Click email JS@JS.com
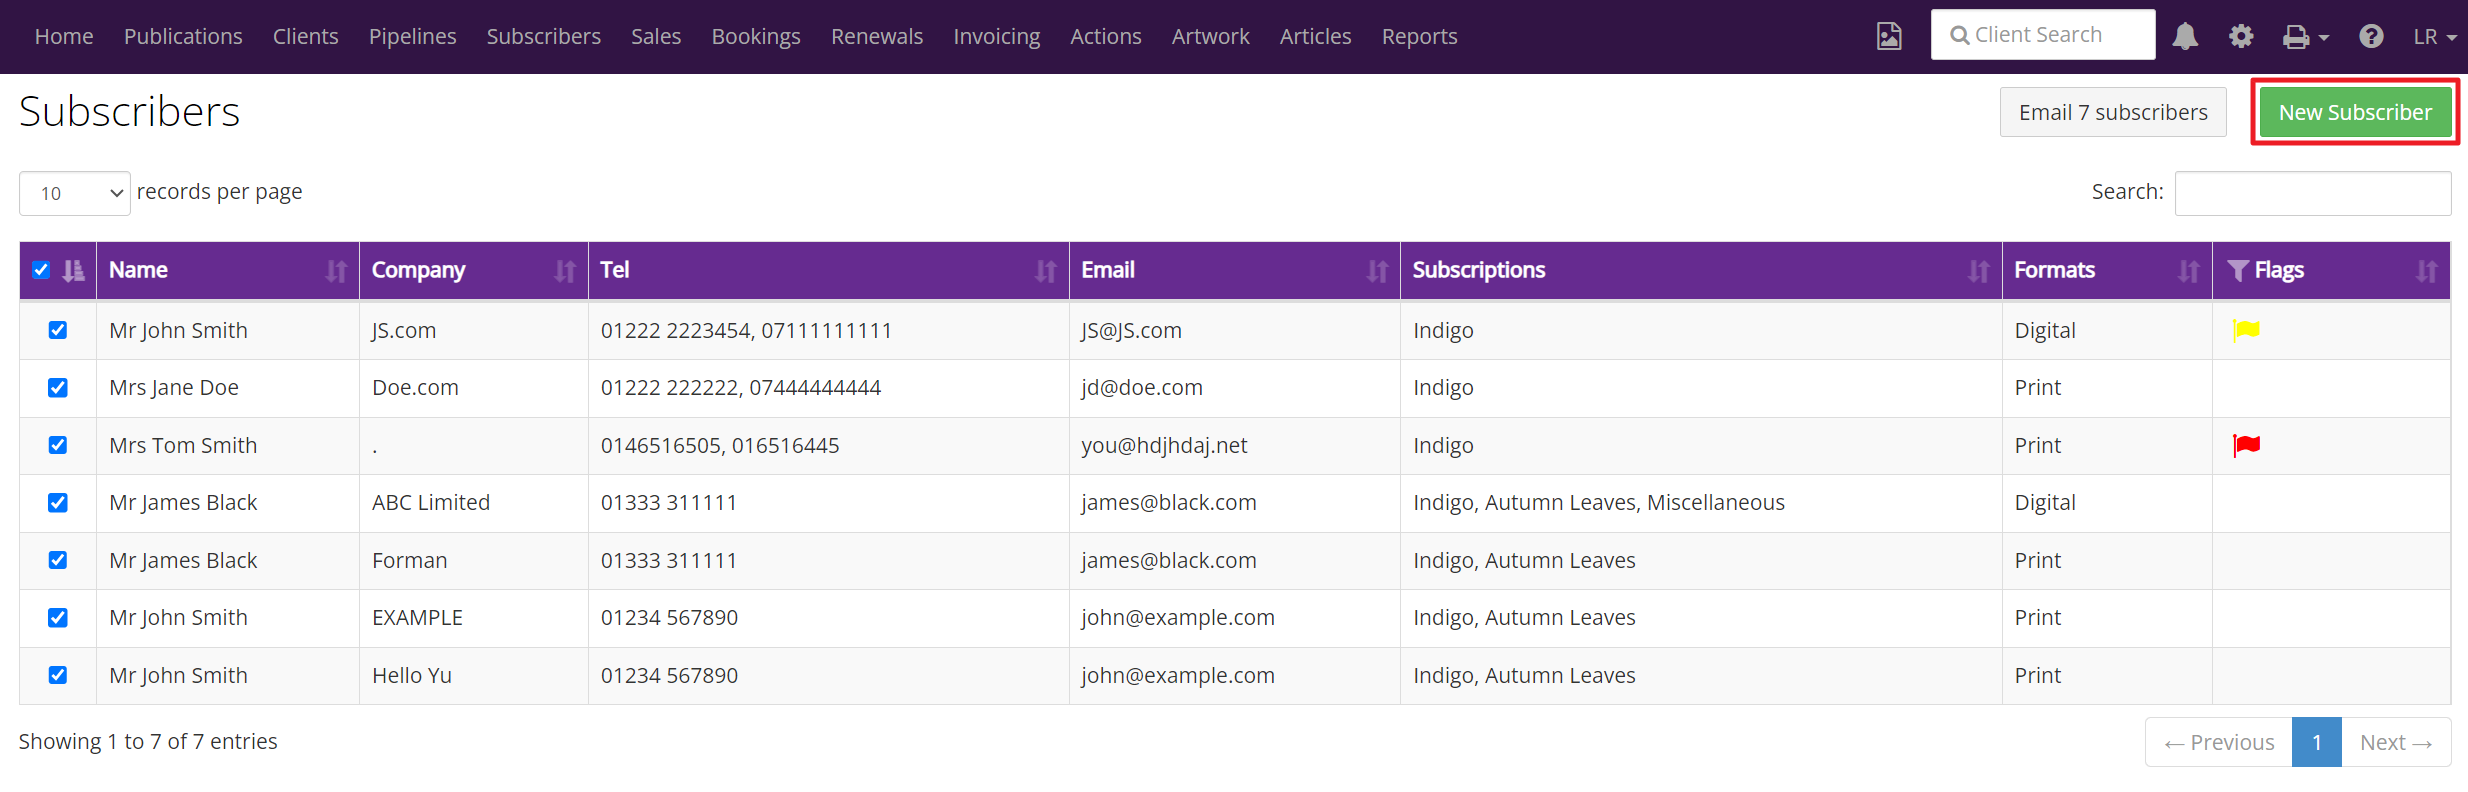 (1131, 331)
